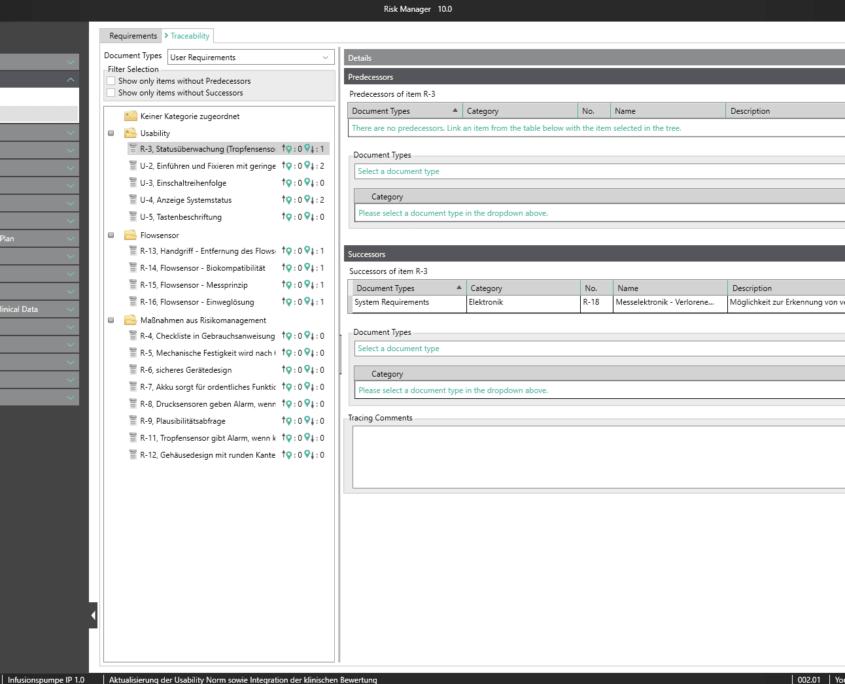845x684 pixels.
Task: Collapse the Usability tree category
Action: [110, 132]
